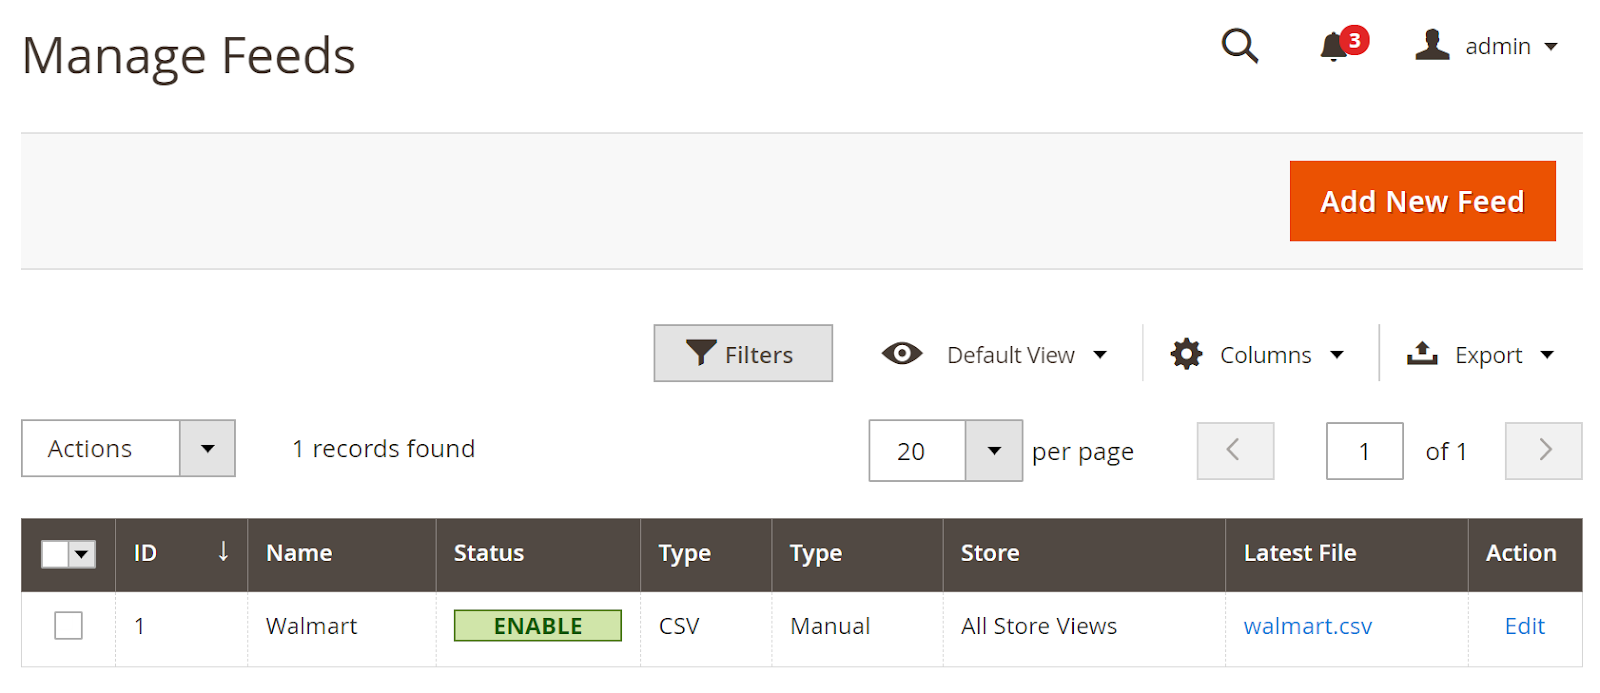Expand the mass-select dropdown arrow in header

pos(82,554)
